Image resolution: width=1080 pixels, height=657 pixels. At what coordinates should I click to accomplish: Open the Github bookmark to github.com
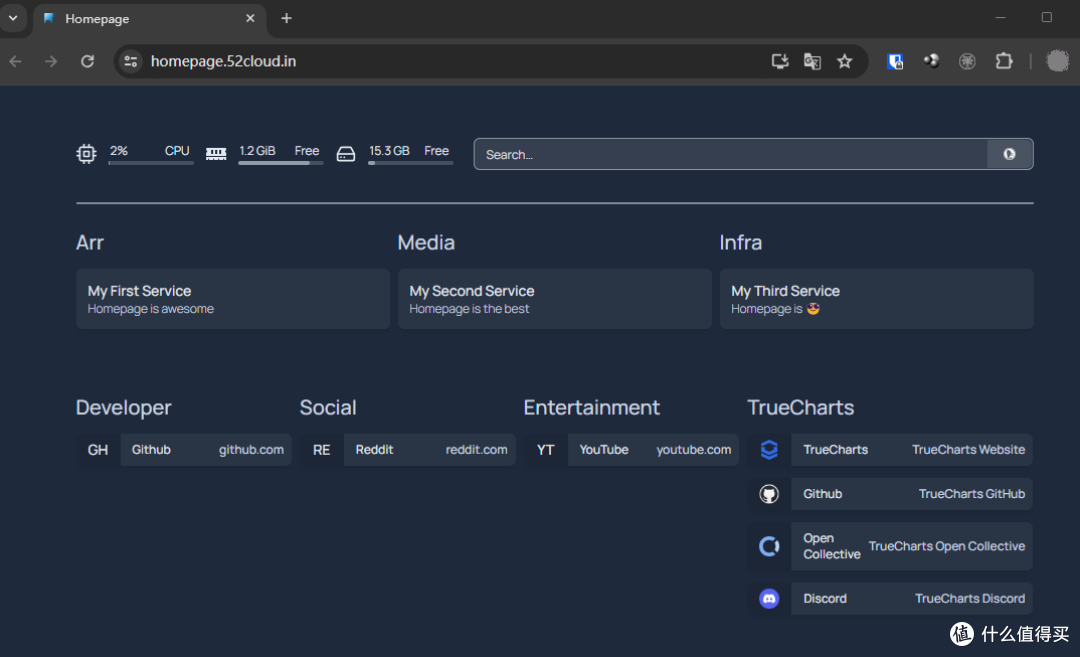point(184,450)
